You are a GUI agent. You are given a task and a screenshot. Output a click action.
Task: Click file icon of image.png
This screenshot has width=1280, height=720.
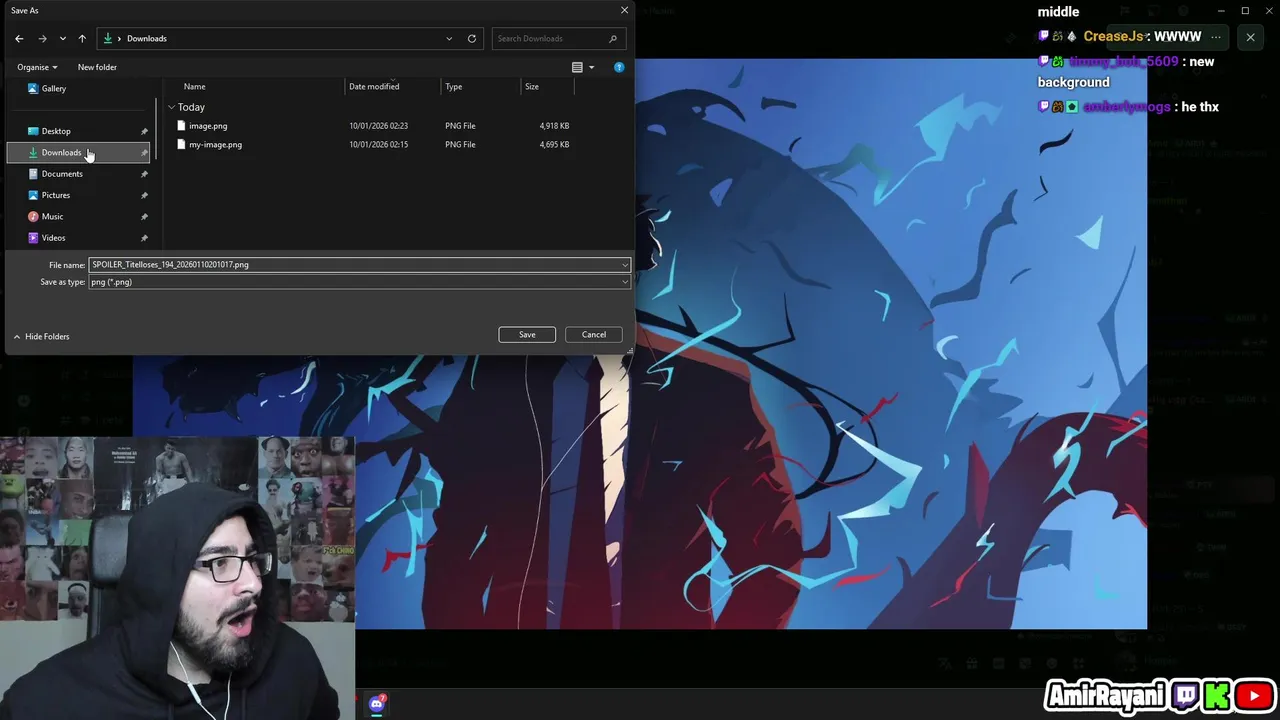pyautogui.click(x=181, y=126)
